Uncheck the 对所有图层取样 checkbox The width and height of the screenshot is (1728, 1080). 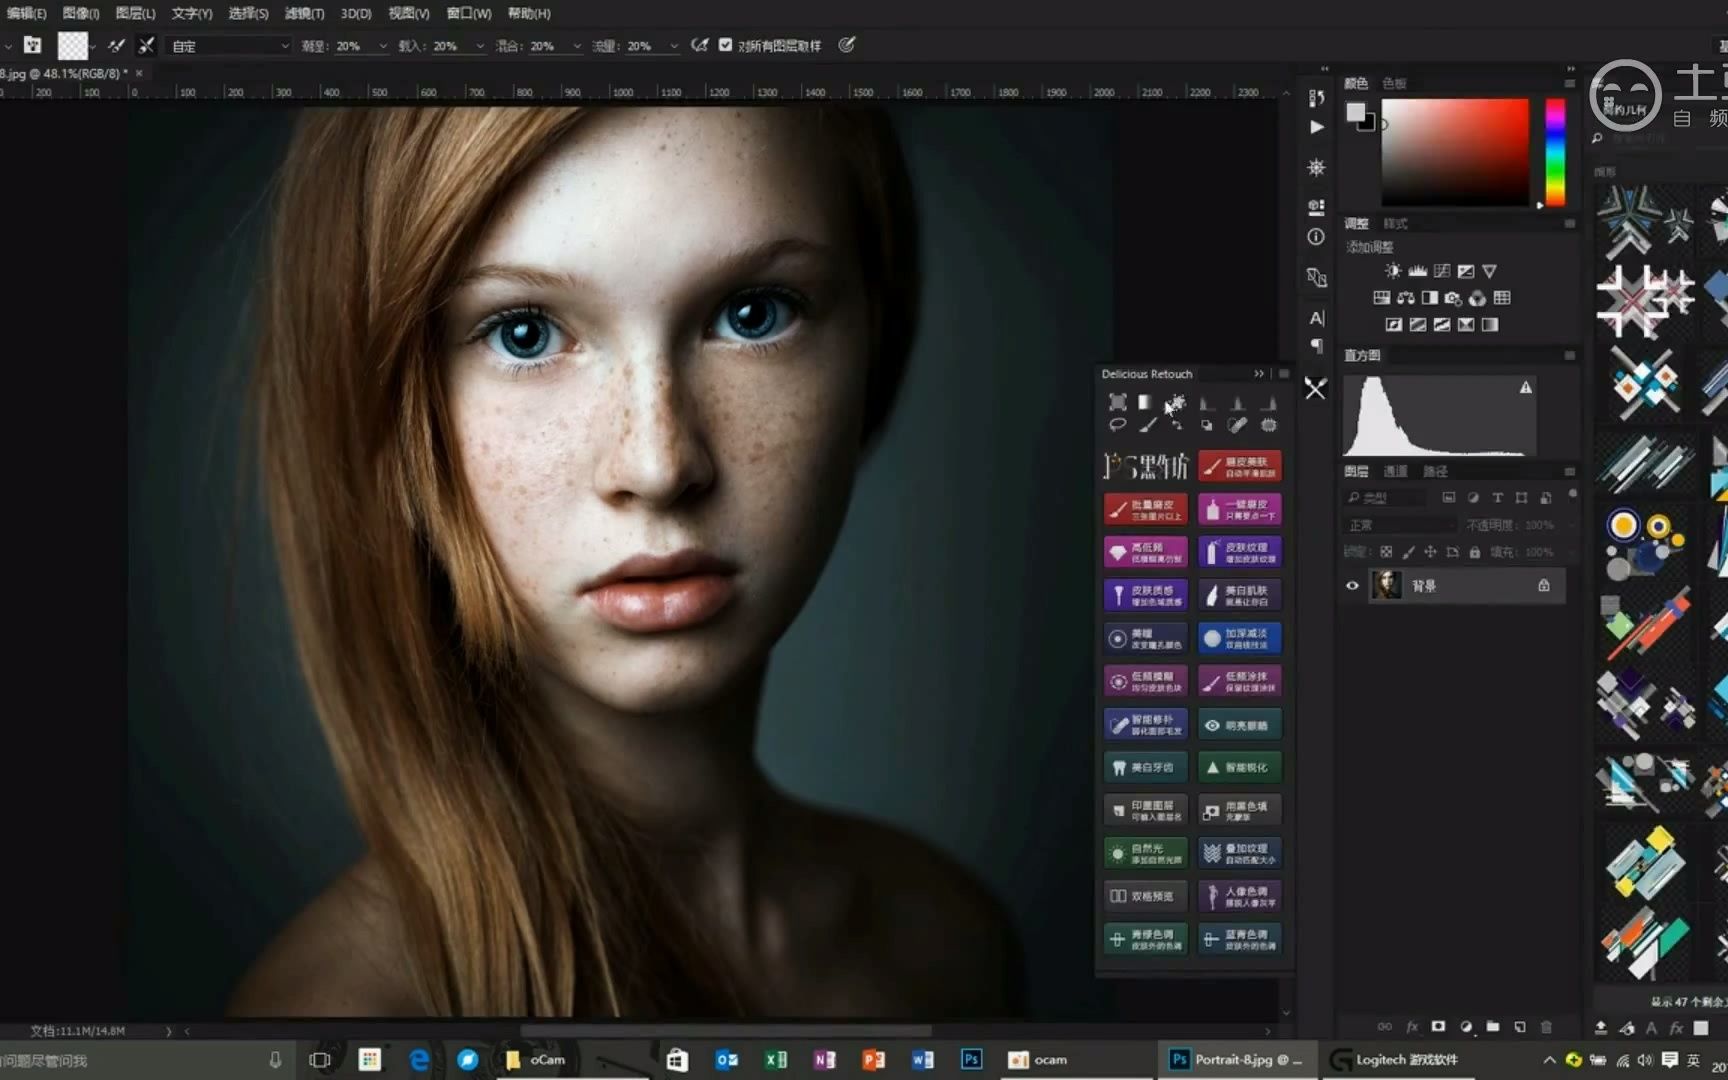pos(725,45)
